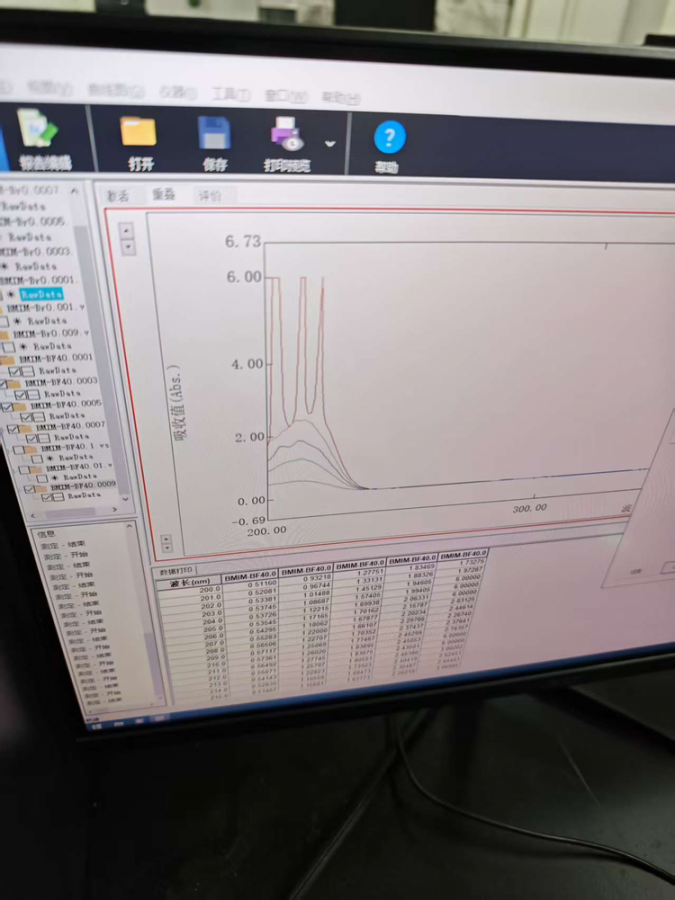Click file tree horizontal scroll right arrow

coord(115,509)
